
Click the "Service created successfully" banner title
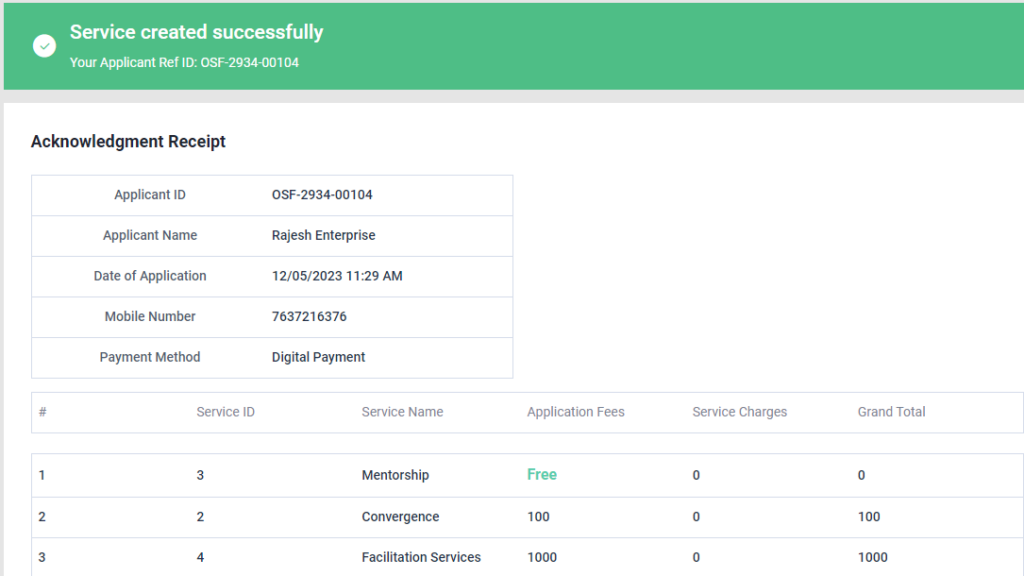coord(196,32)
